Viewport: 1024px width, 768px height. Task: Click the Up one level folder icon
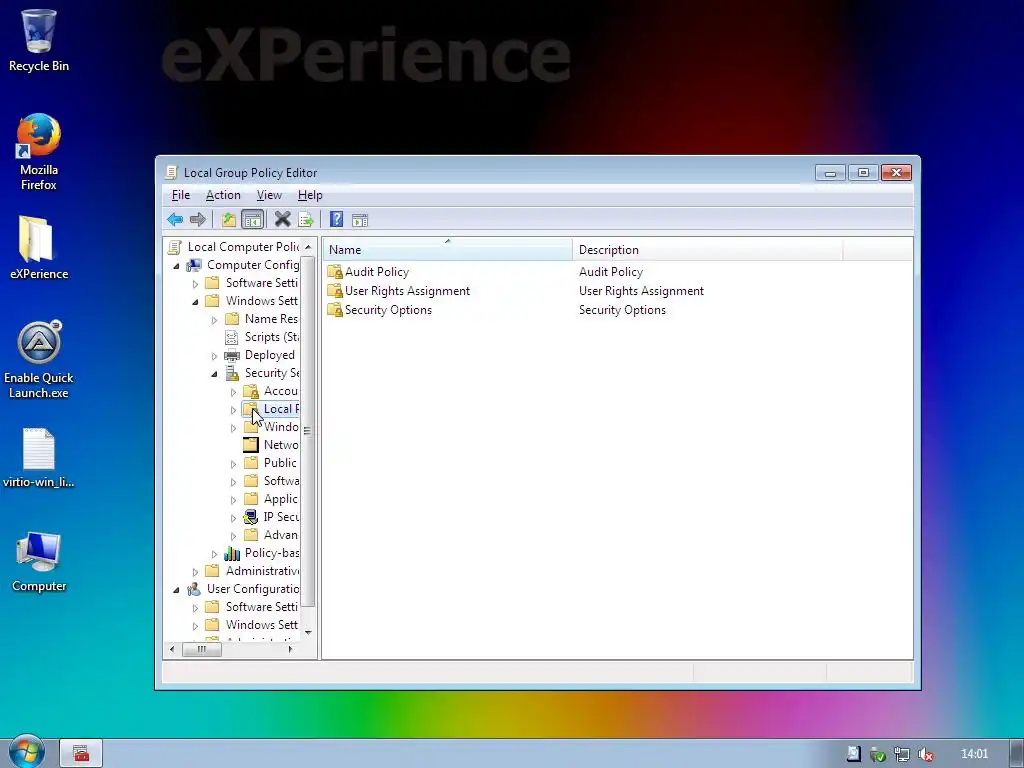[229, 219]
